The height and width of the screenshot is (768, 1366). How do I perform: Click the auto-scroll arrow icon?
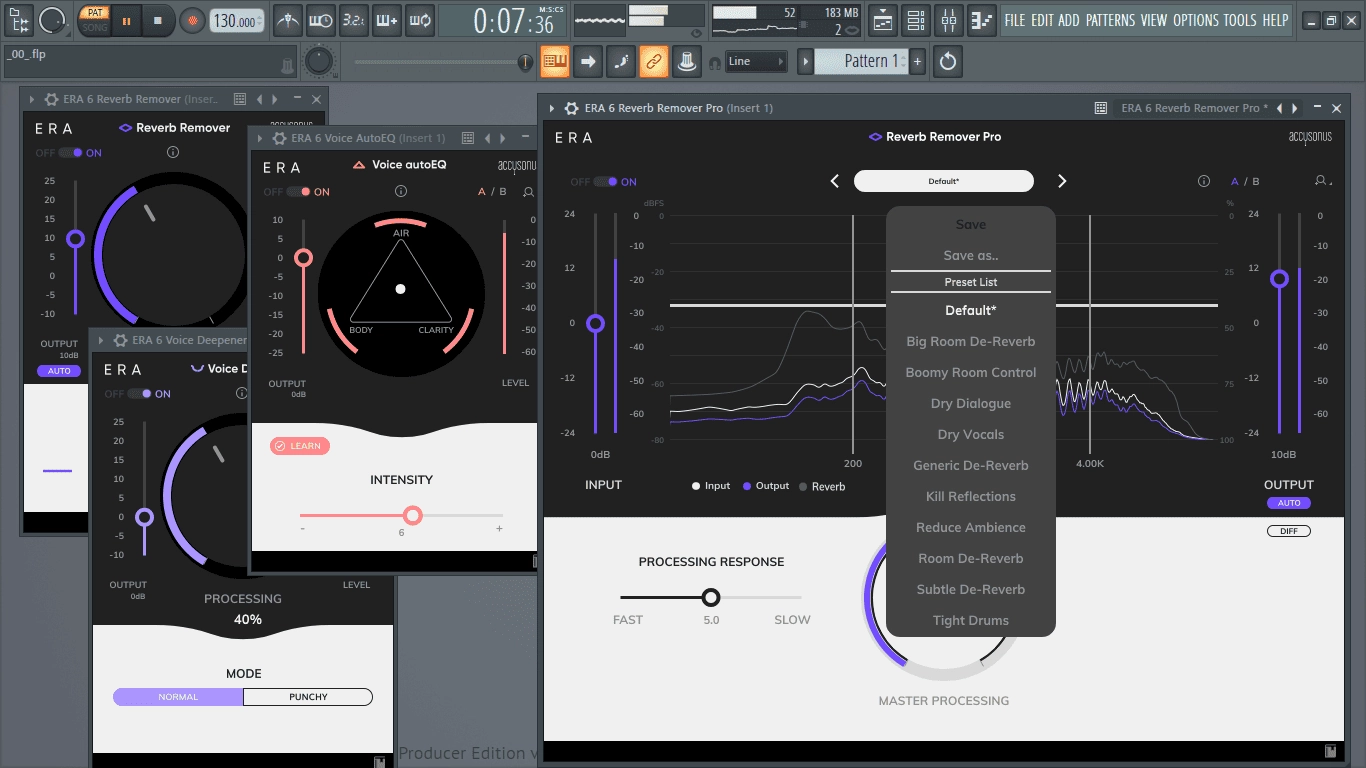coord(588,61)
